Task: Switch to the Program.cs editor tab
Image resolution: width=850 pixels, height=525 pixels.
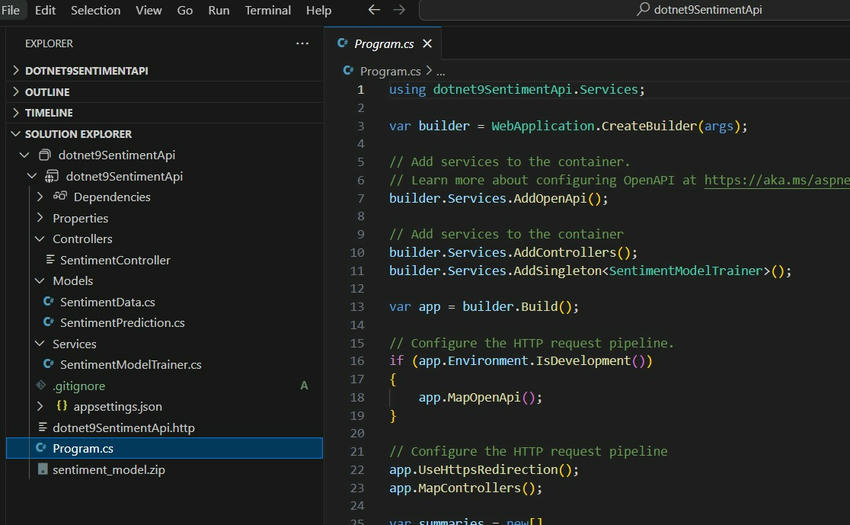Action: pos(384,43)
